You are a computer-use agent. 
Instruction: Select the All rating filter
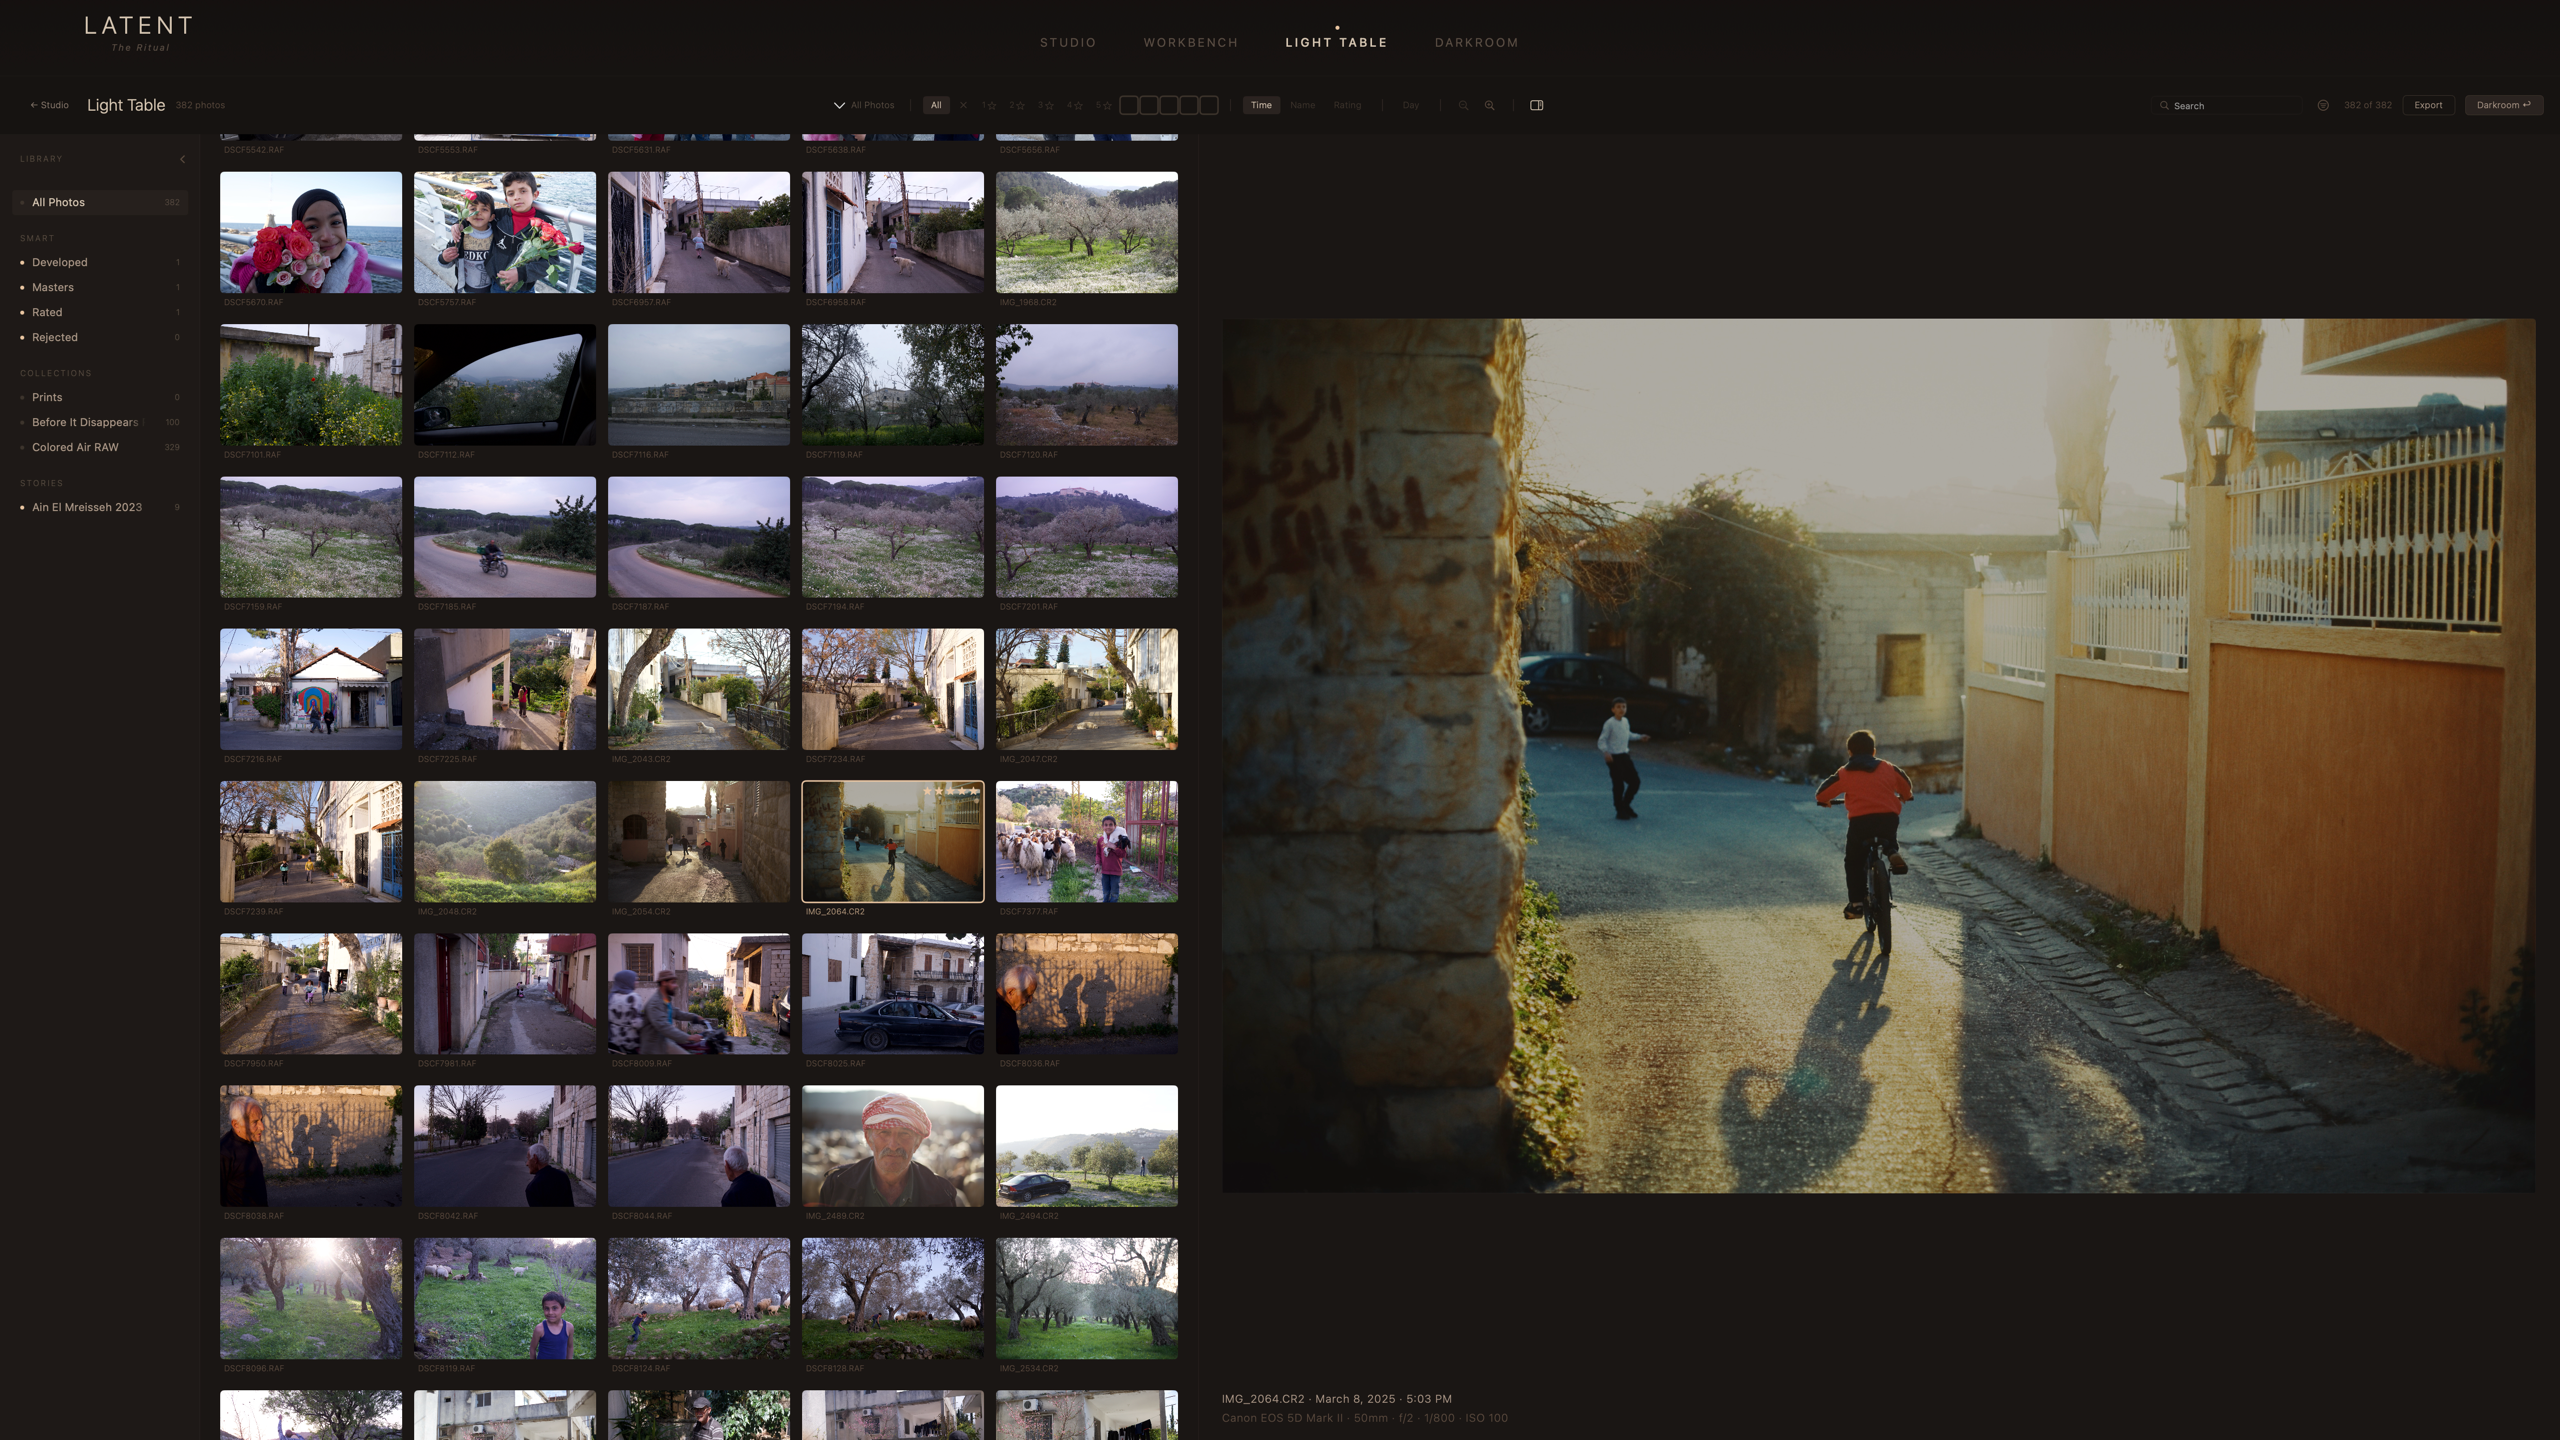point(936,105)
